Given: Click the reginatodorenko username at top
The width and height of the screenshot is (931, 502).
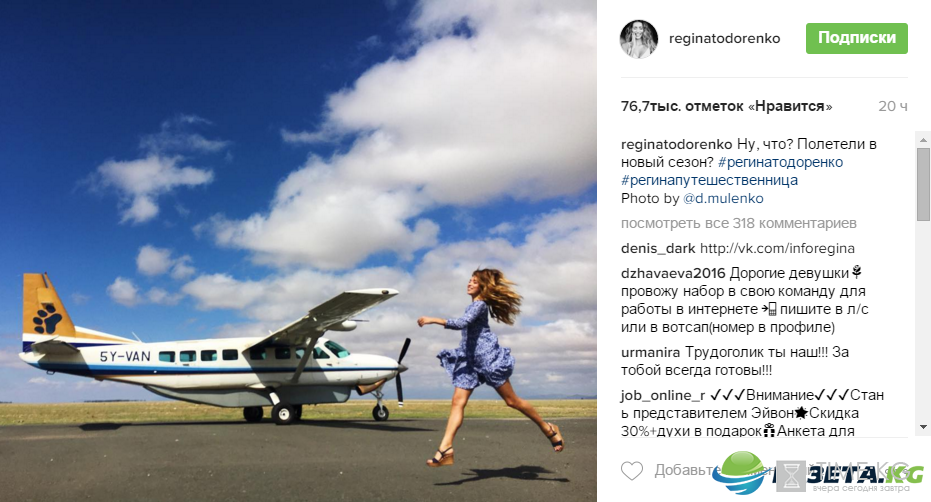Looking at the screenshot, I should click(724, 39).
